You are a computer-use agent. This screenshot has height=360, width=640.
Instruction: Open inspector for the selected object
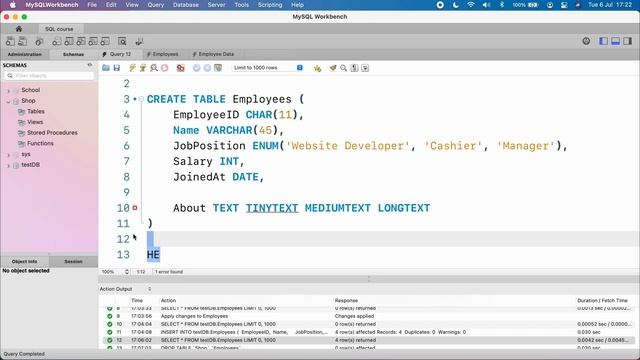tap(39, 41)
